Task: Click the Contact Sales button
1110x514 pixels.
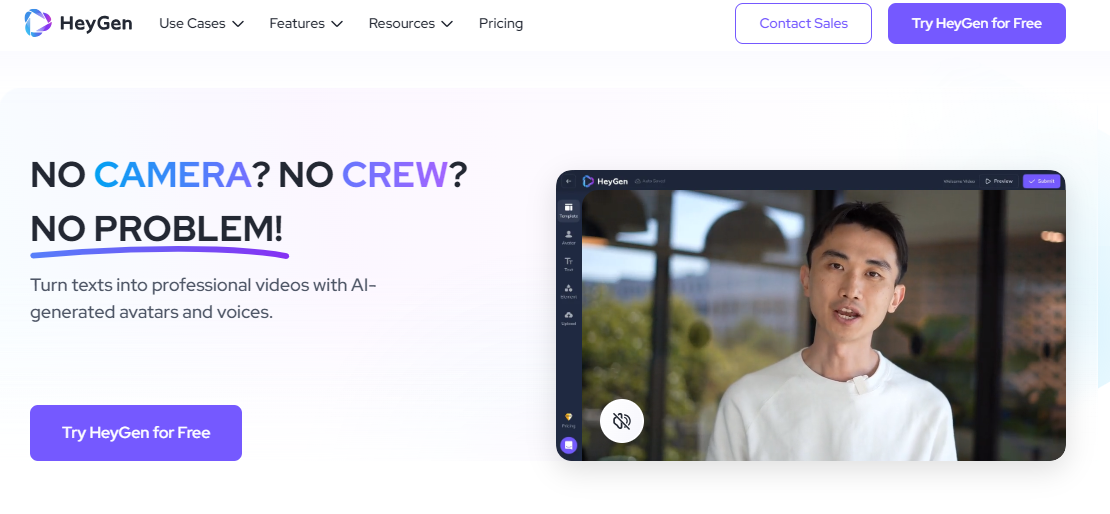Action: click(x=803, y=23)
